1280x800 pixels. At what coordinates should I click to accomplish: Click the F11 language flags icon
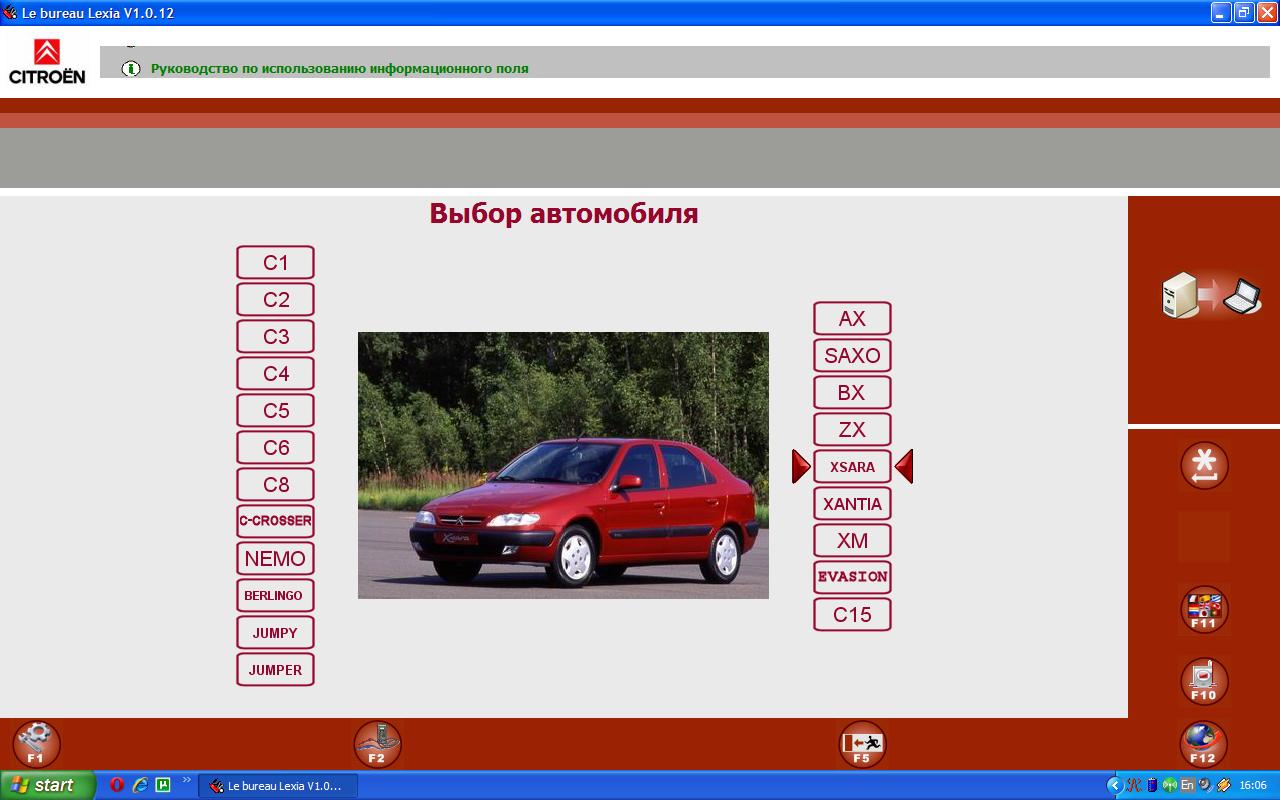click(1204, 610)
